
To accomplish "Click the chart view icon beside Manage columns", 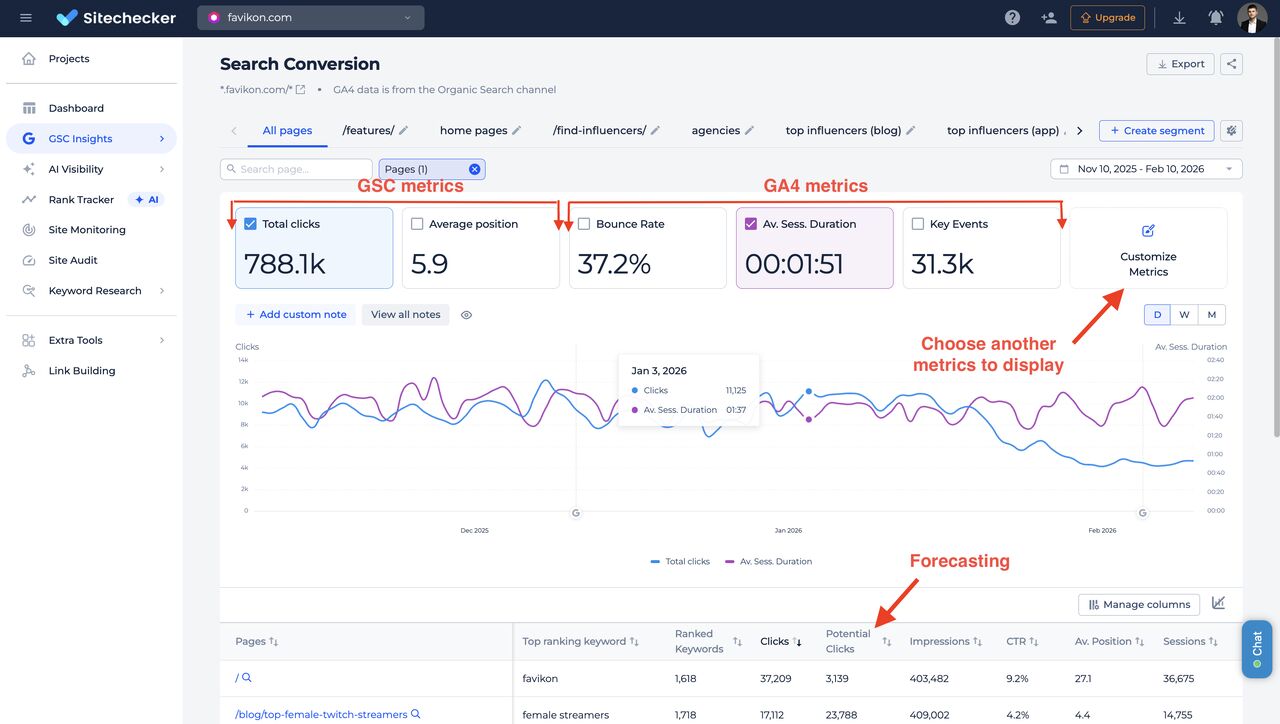I will [1218, 603].
